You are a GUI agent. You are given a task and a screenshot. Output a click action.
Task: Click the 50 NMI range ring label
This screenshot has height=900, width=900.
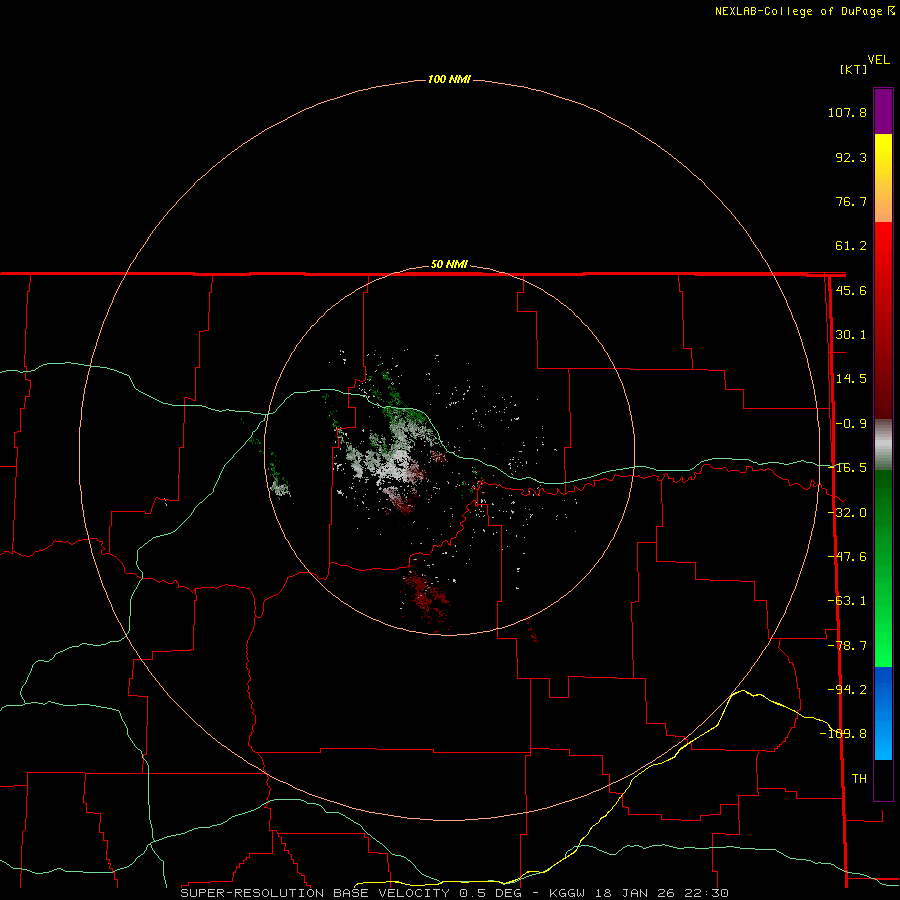pos(449,265)
